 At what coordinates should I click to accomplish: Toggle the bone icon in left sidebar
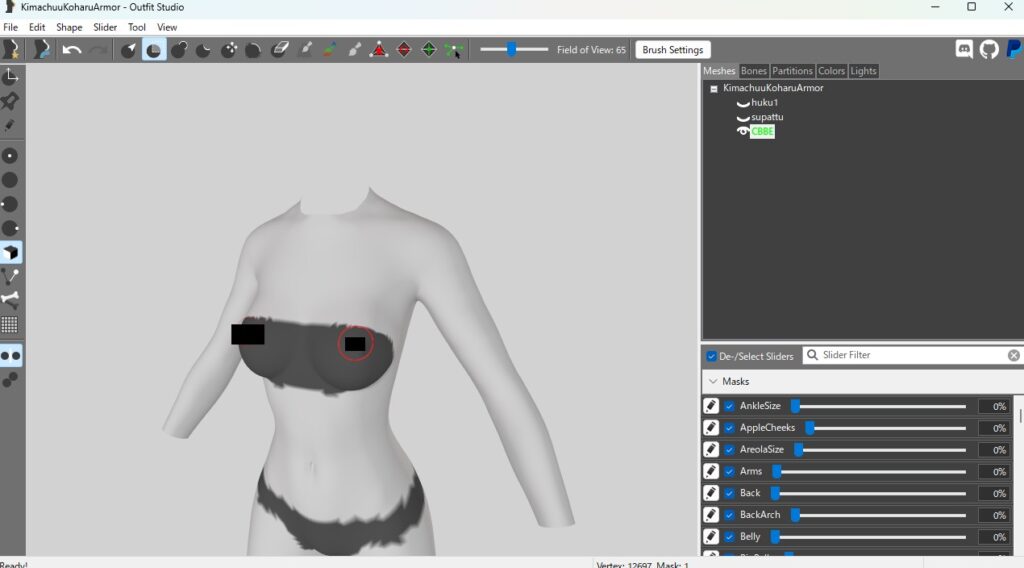[x=10, y=299]
